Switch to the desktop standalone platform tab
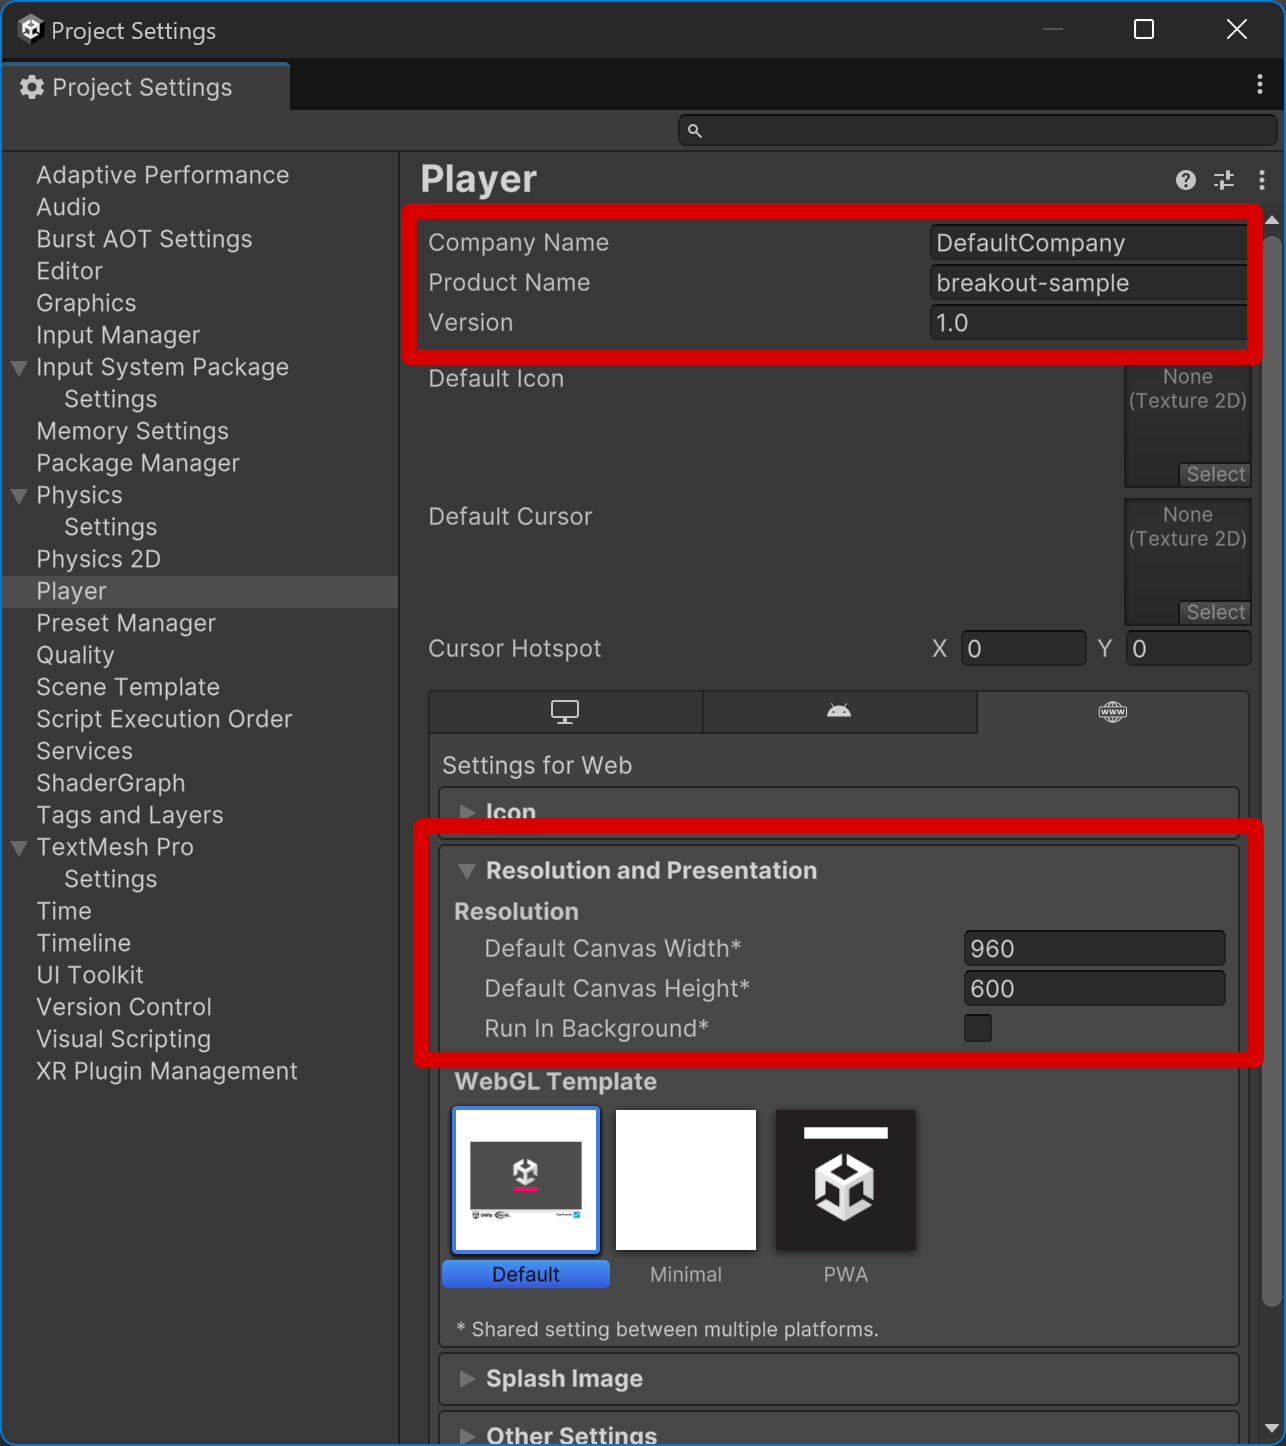 [x=565, y=712]
